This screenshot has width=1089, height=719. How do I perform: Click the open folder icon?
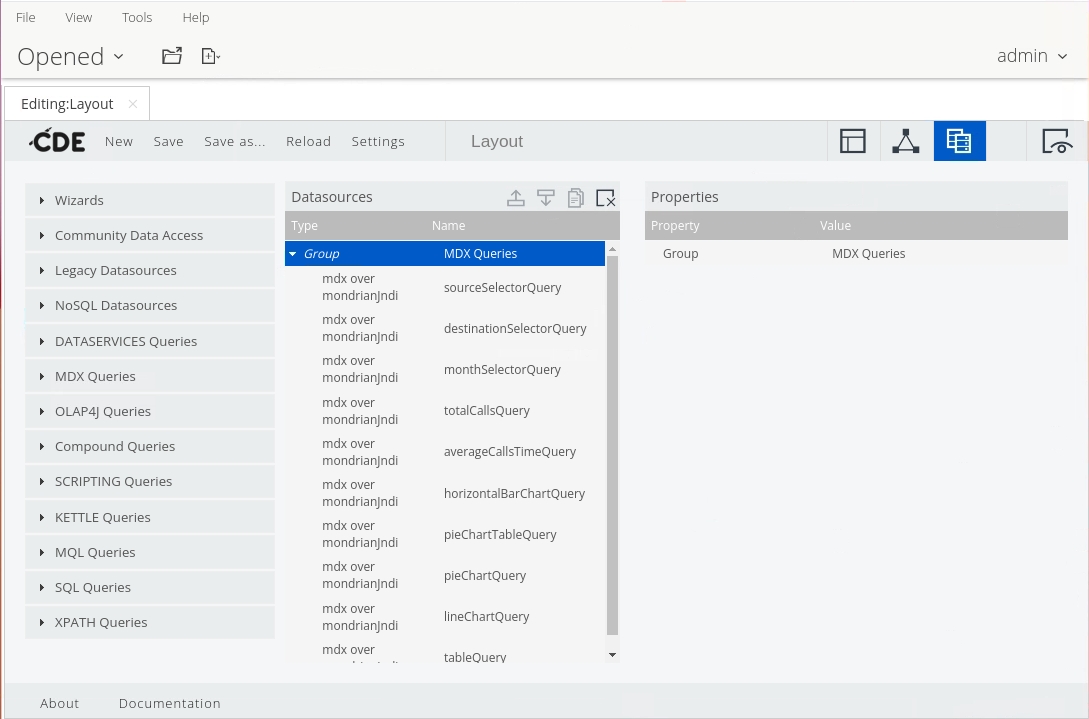pos(172,56)
